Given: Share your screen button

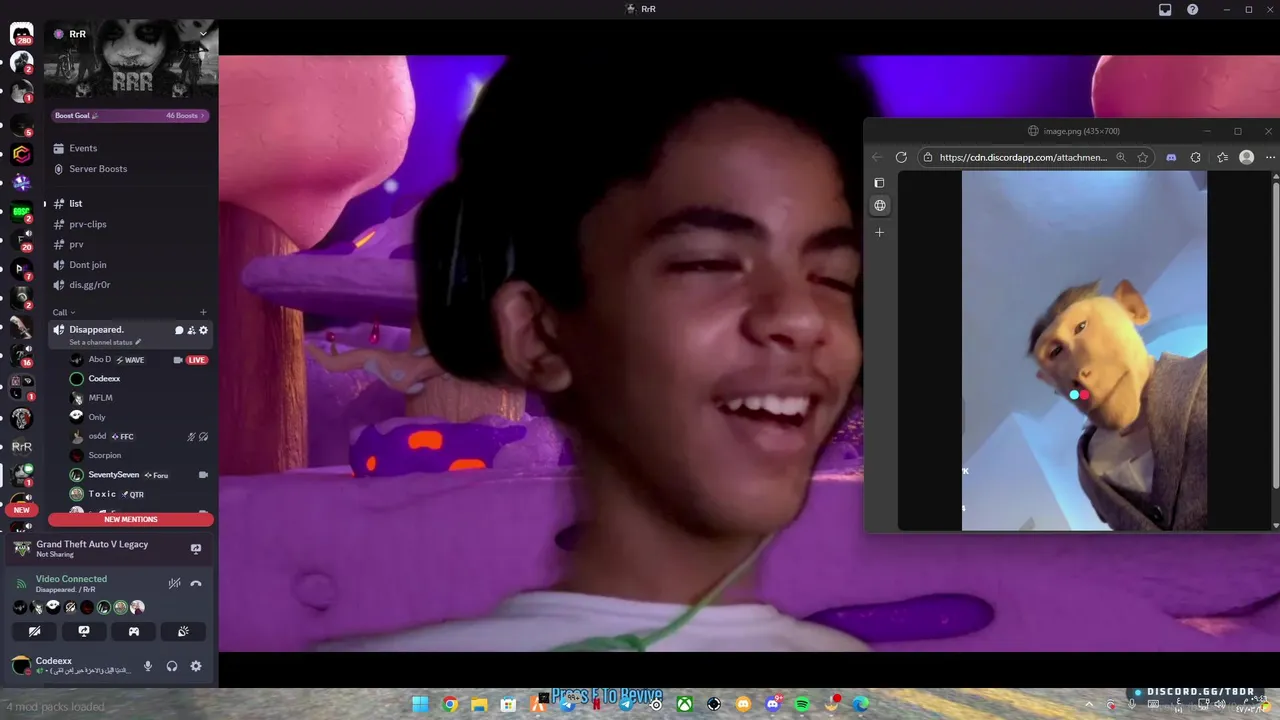Looking at the screenshot, I should pyautogui.click(x=84, y=632).
